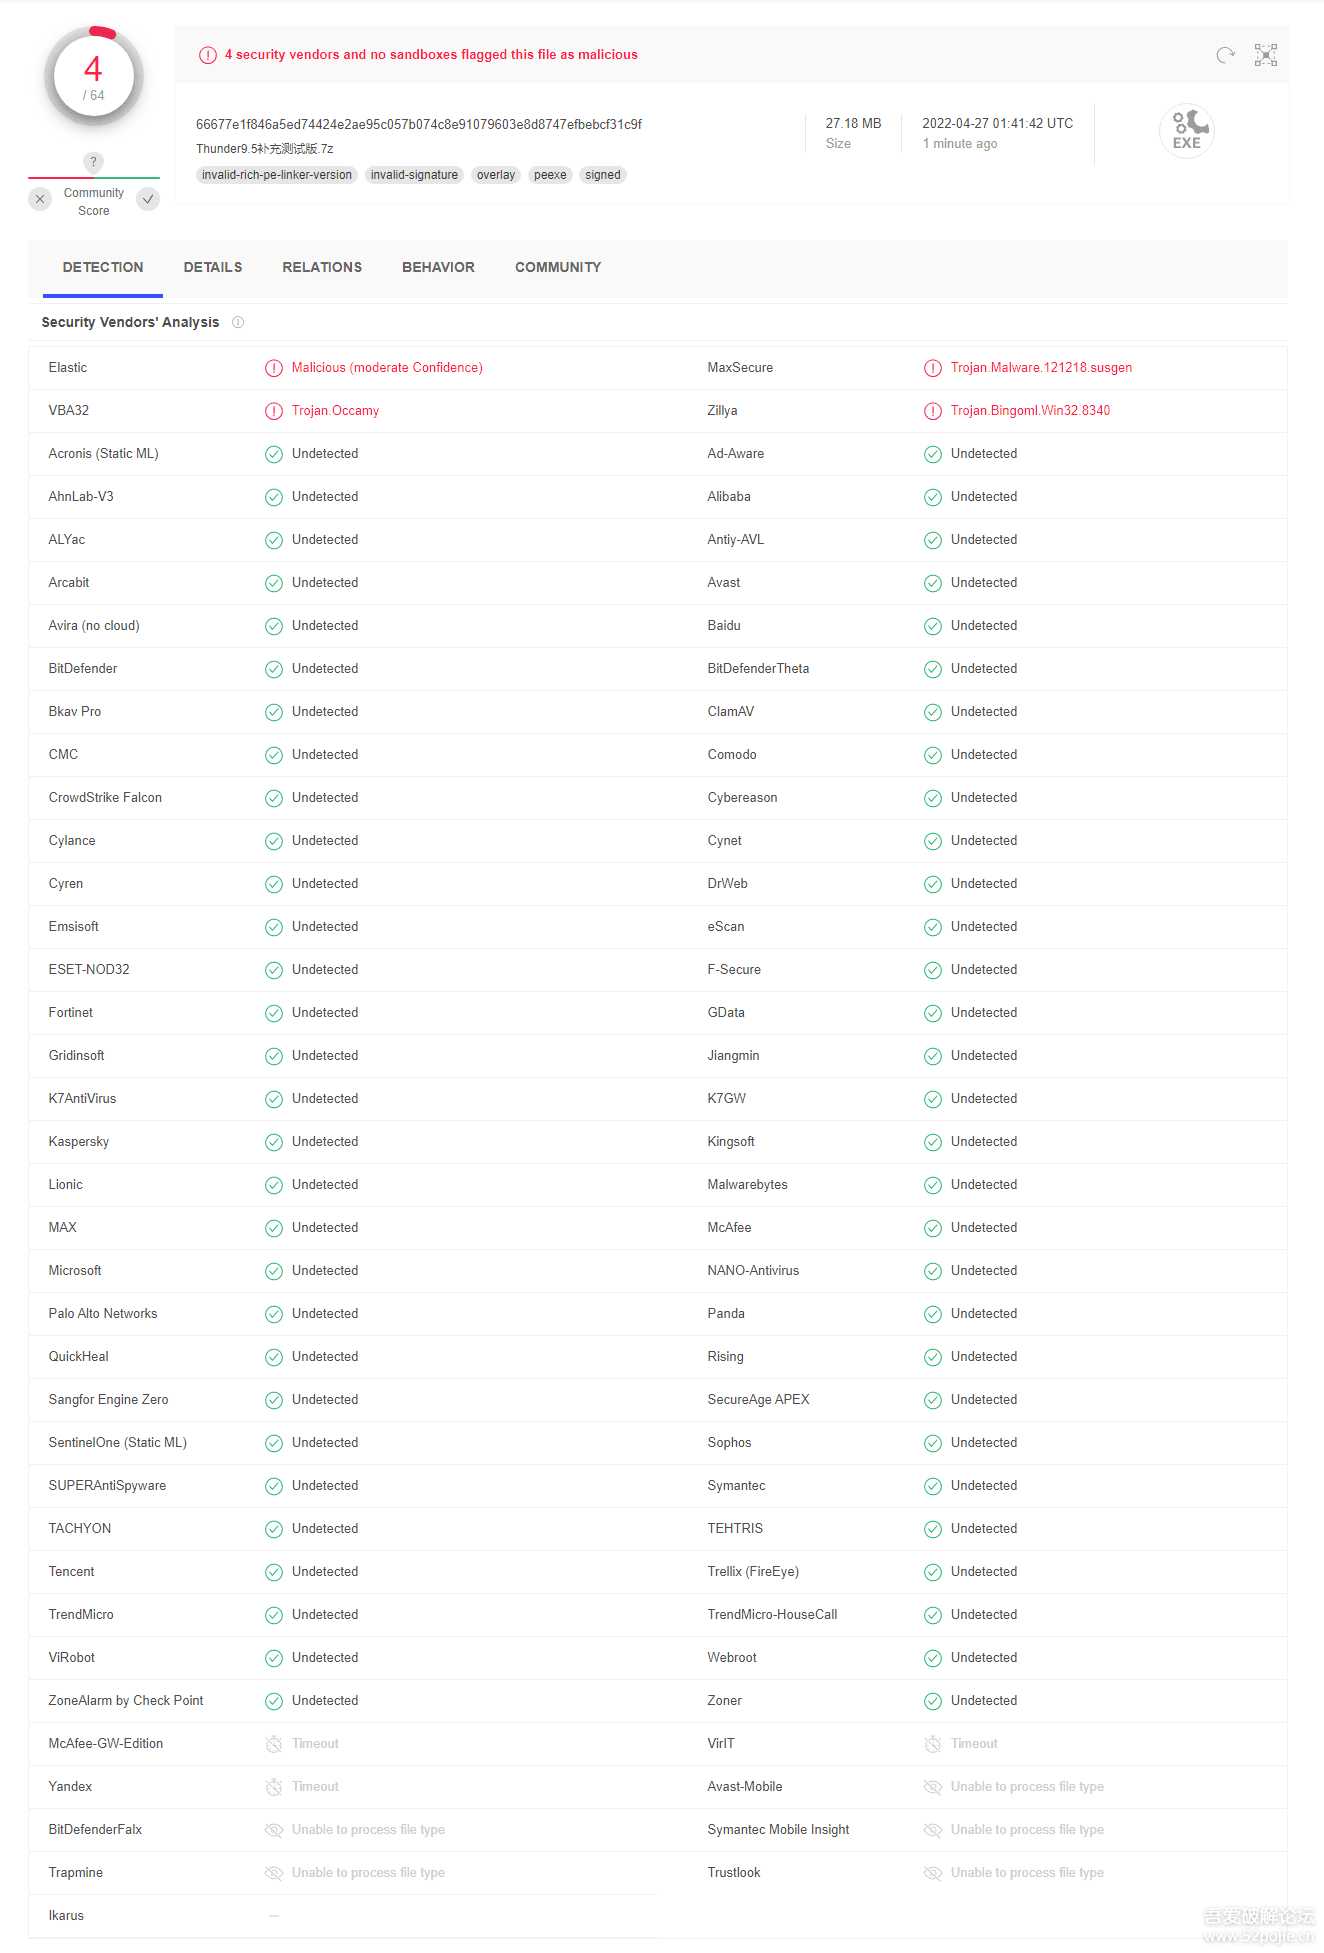Screen dimensions: 1324x1953
Task: Click the Undetected checkmark icon for Kaspersky
Action: 274,1142
